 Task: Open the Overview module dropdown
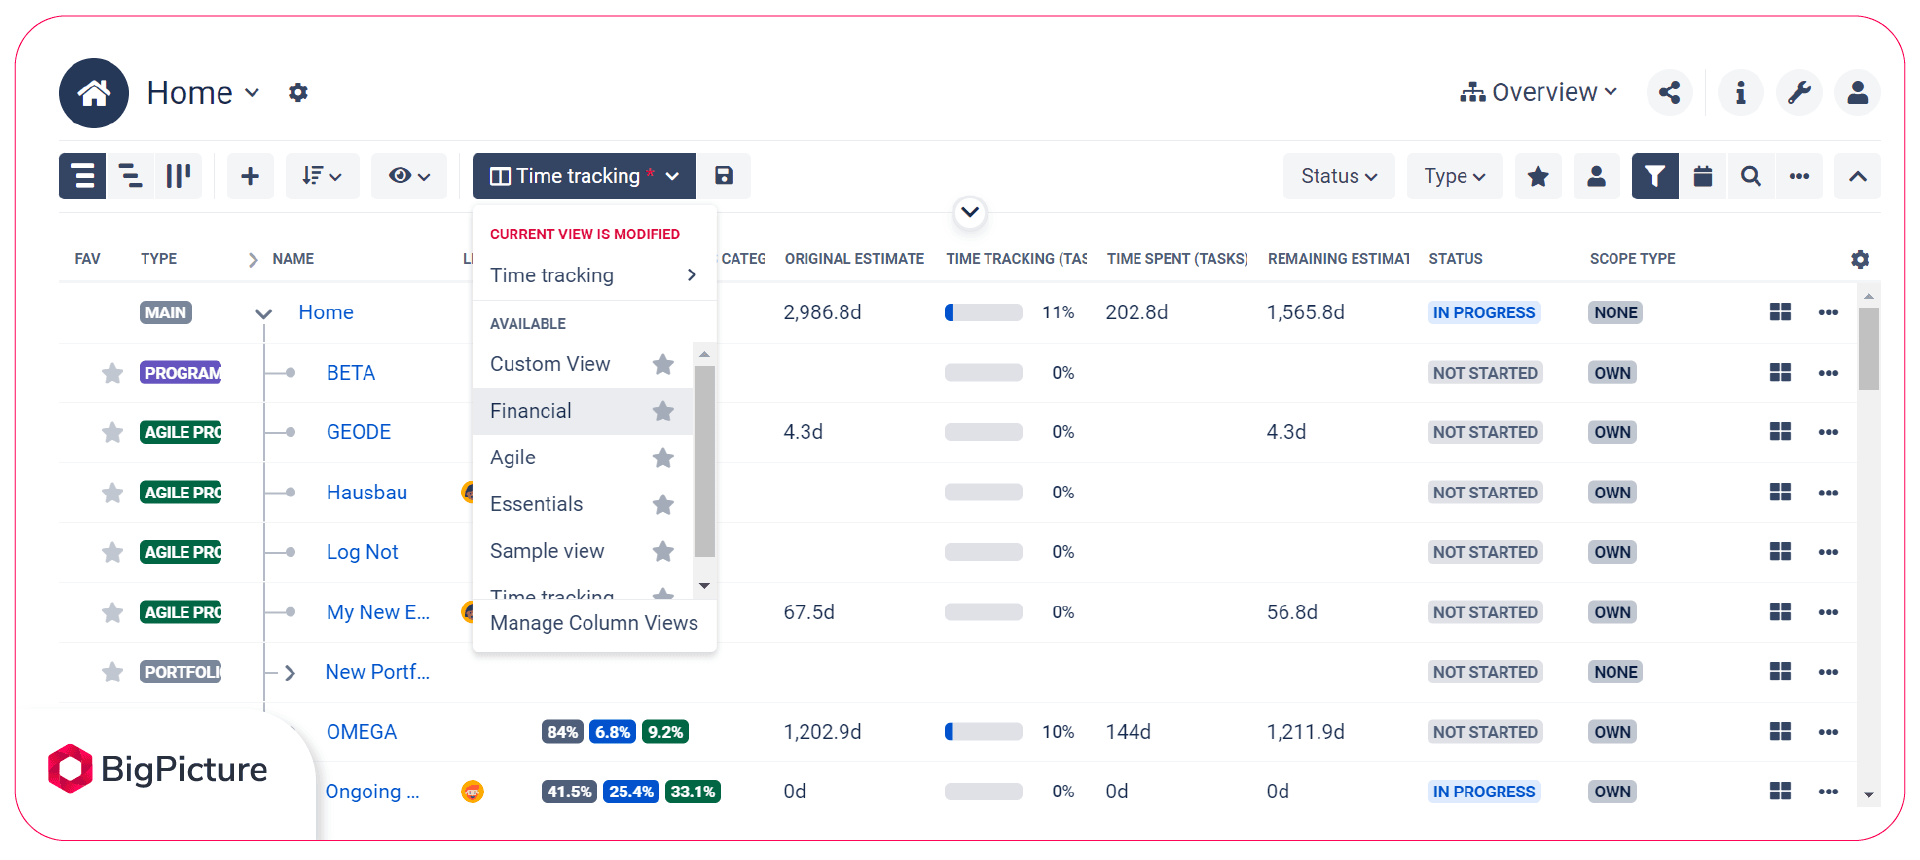point(1539,93)
